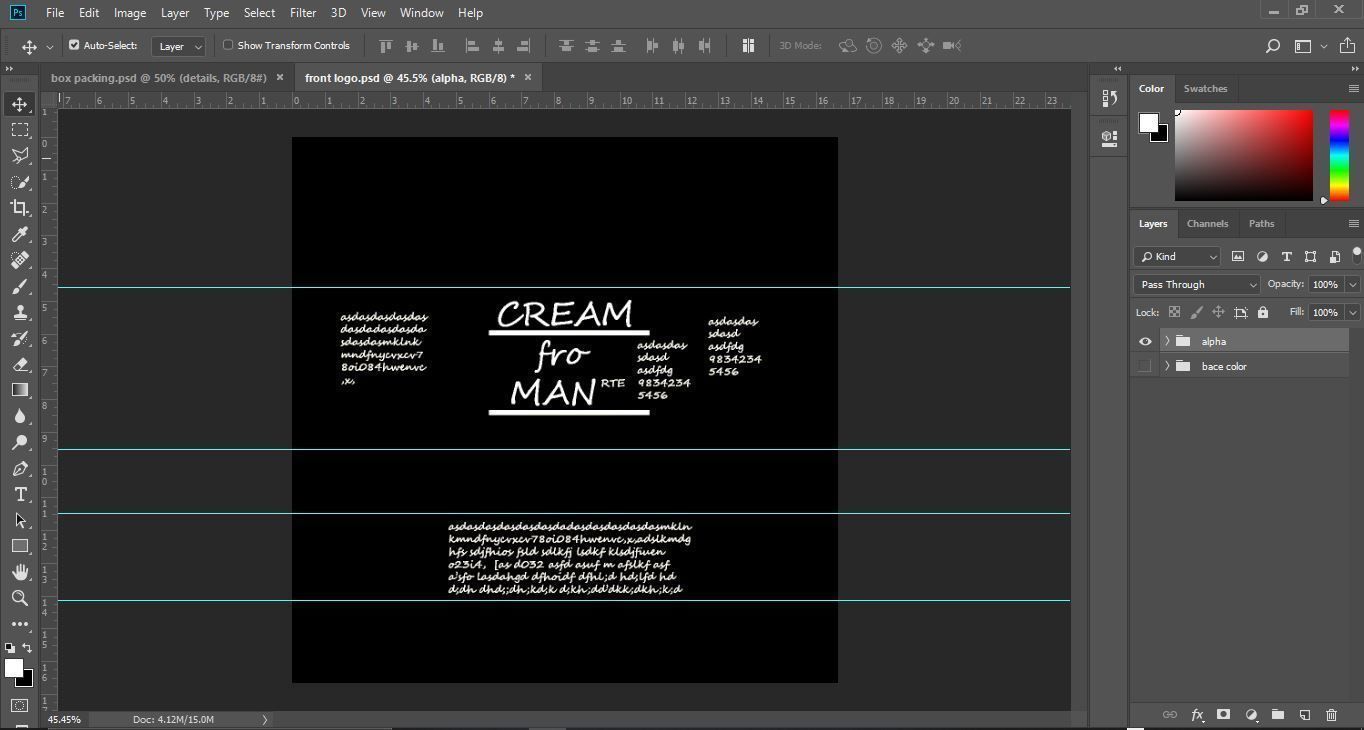1364x730 pixels.
Task: Click the foreground color swatch in Color panel
Action: pyautogui.click(x=1148, y=123)
